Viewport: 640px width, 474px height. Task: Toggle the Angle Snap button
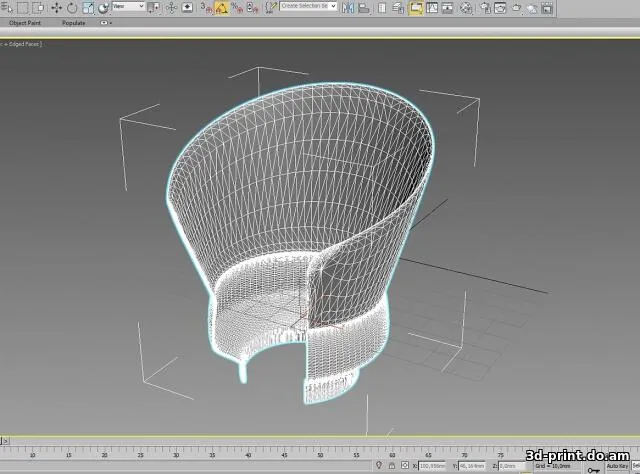pos(221,7)
